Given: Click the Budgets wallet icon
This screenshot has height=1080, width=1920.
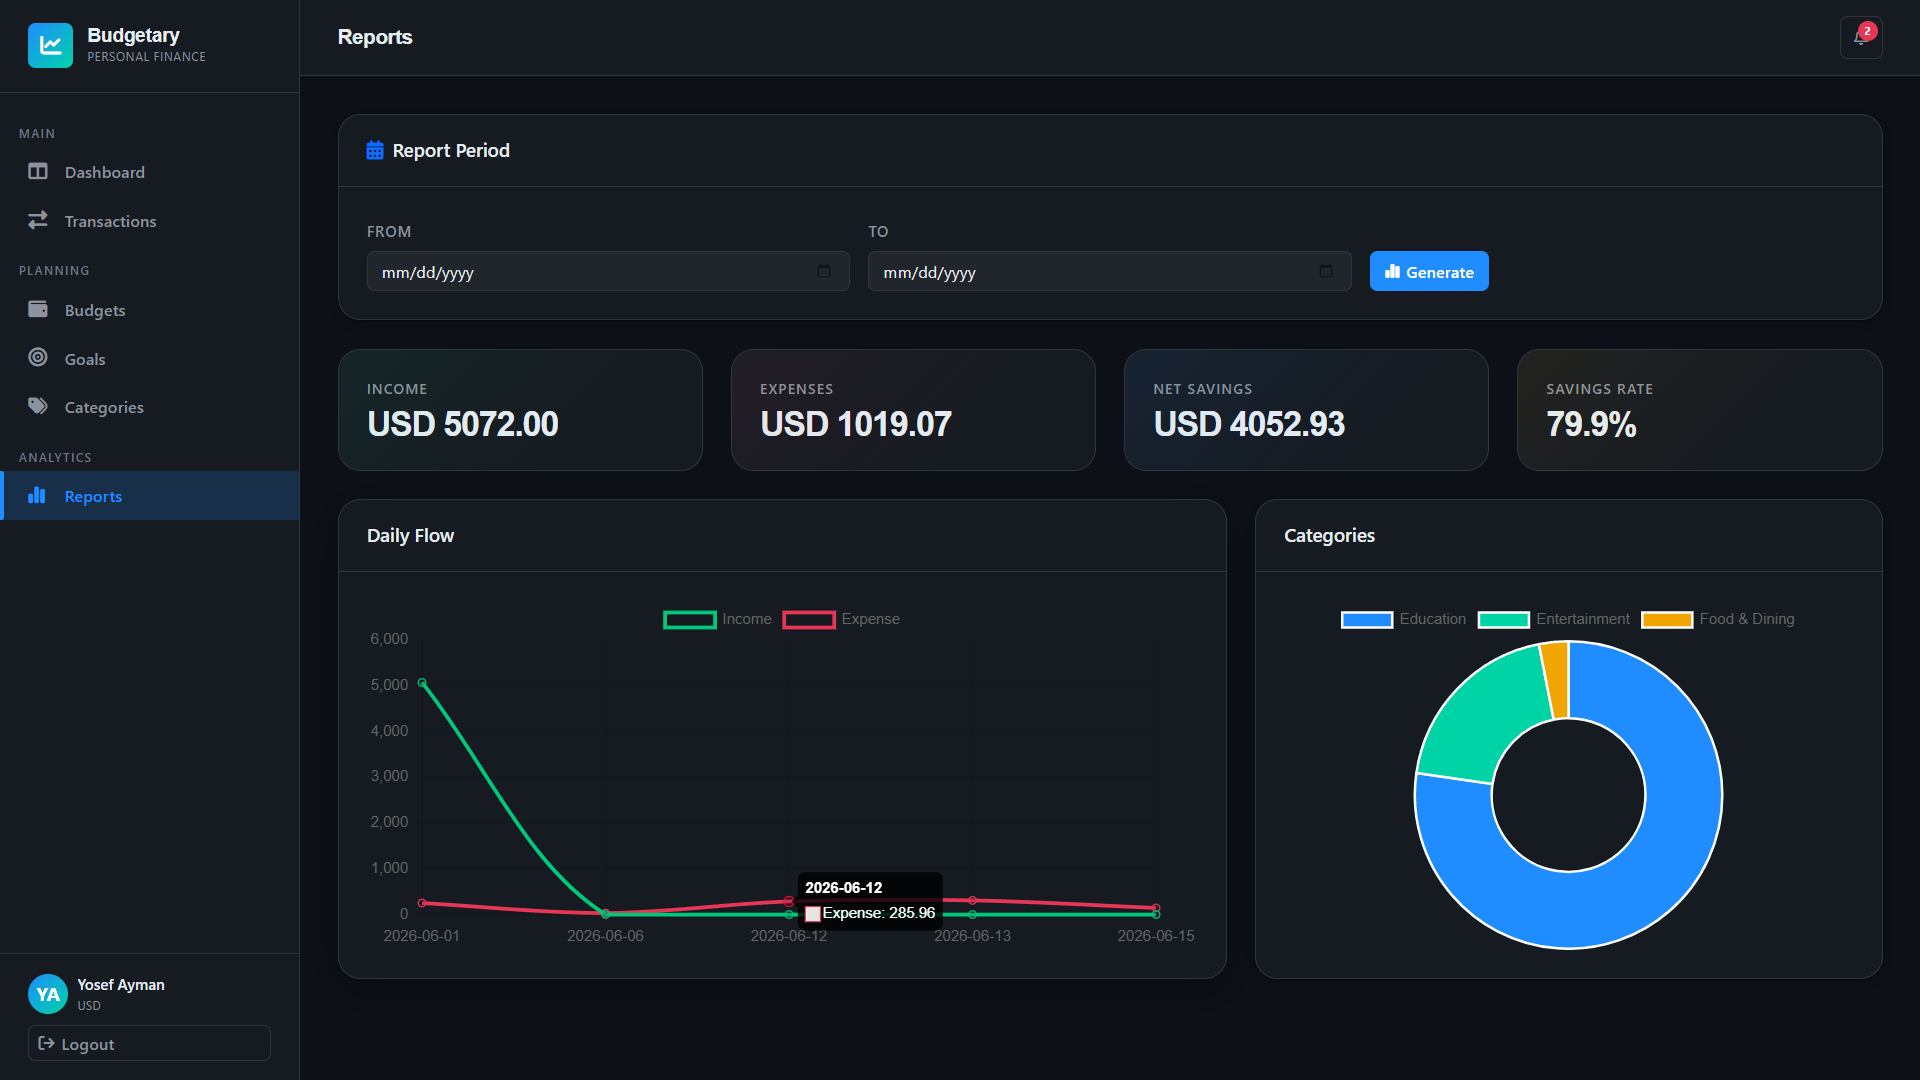Looking at the screenshot, I should 38,309.
